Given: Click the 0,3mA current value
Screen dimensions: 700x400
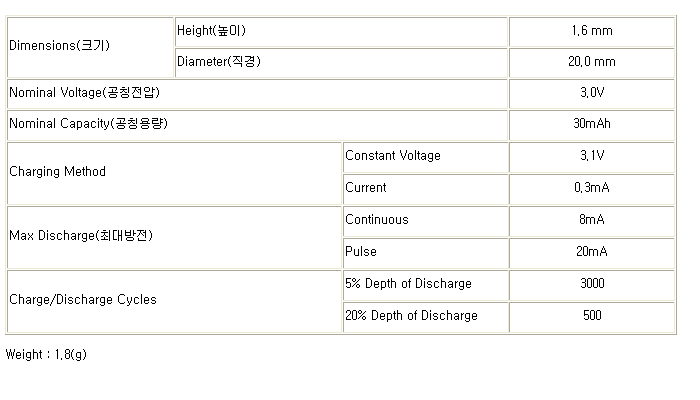Looking at the screenshot, I should pos(591,188).
